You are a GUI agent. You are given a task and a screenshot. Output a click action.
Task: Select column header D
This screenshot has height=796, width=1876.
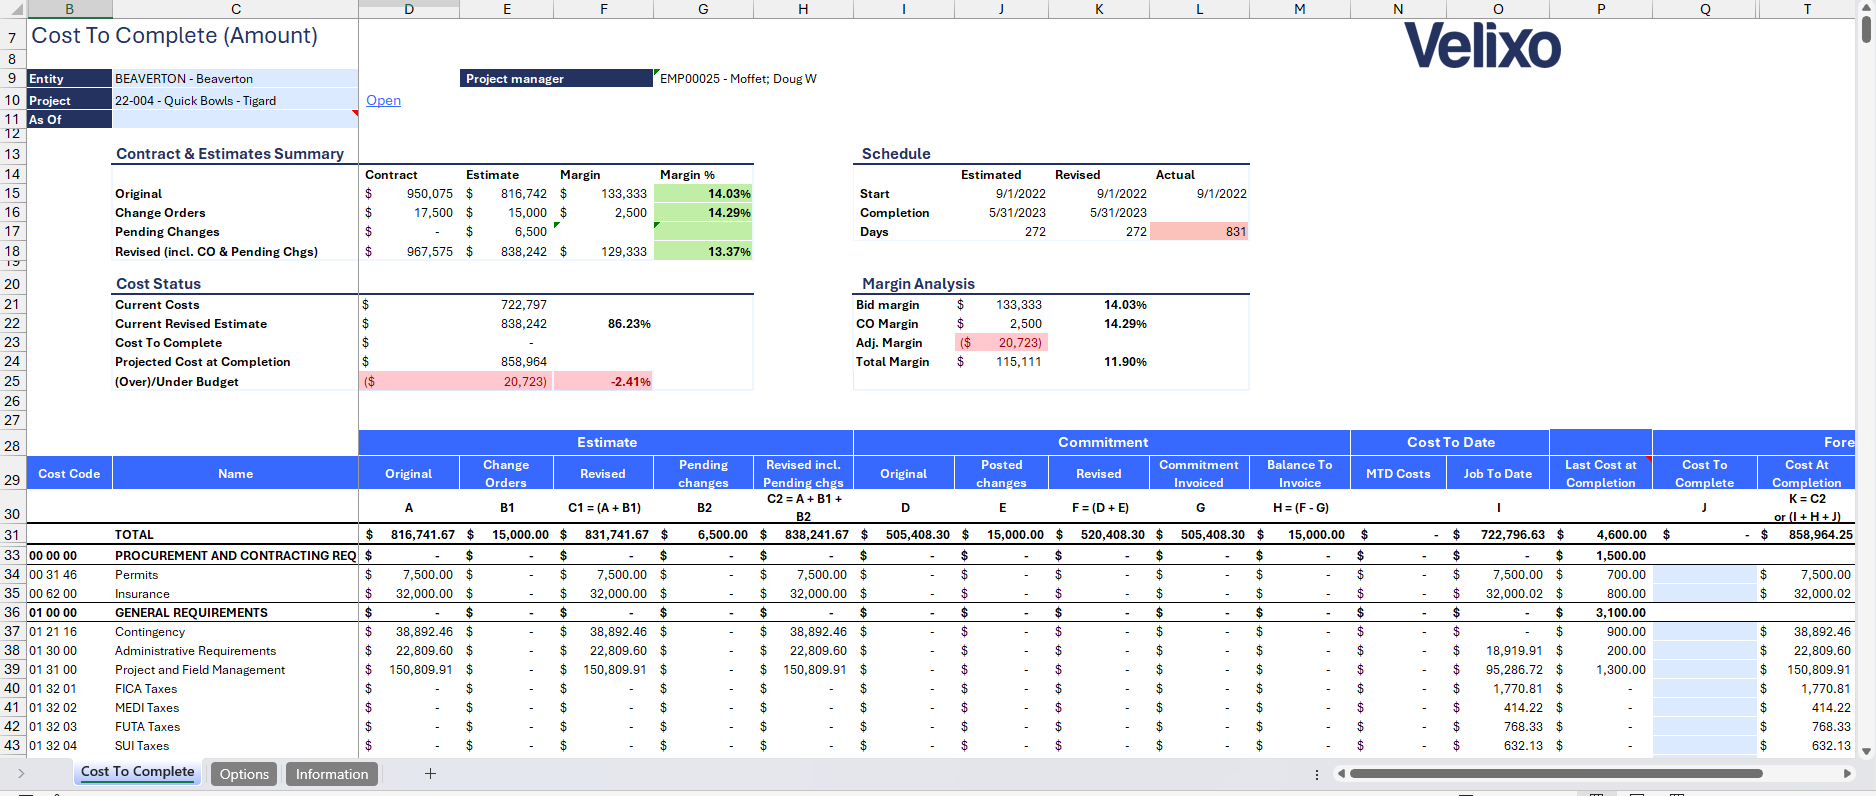409,9
